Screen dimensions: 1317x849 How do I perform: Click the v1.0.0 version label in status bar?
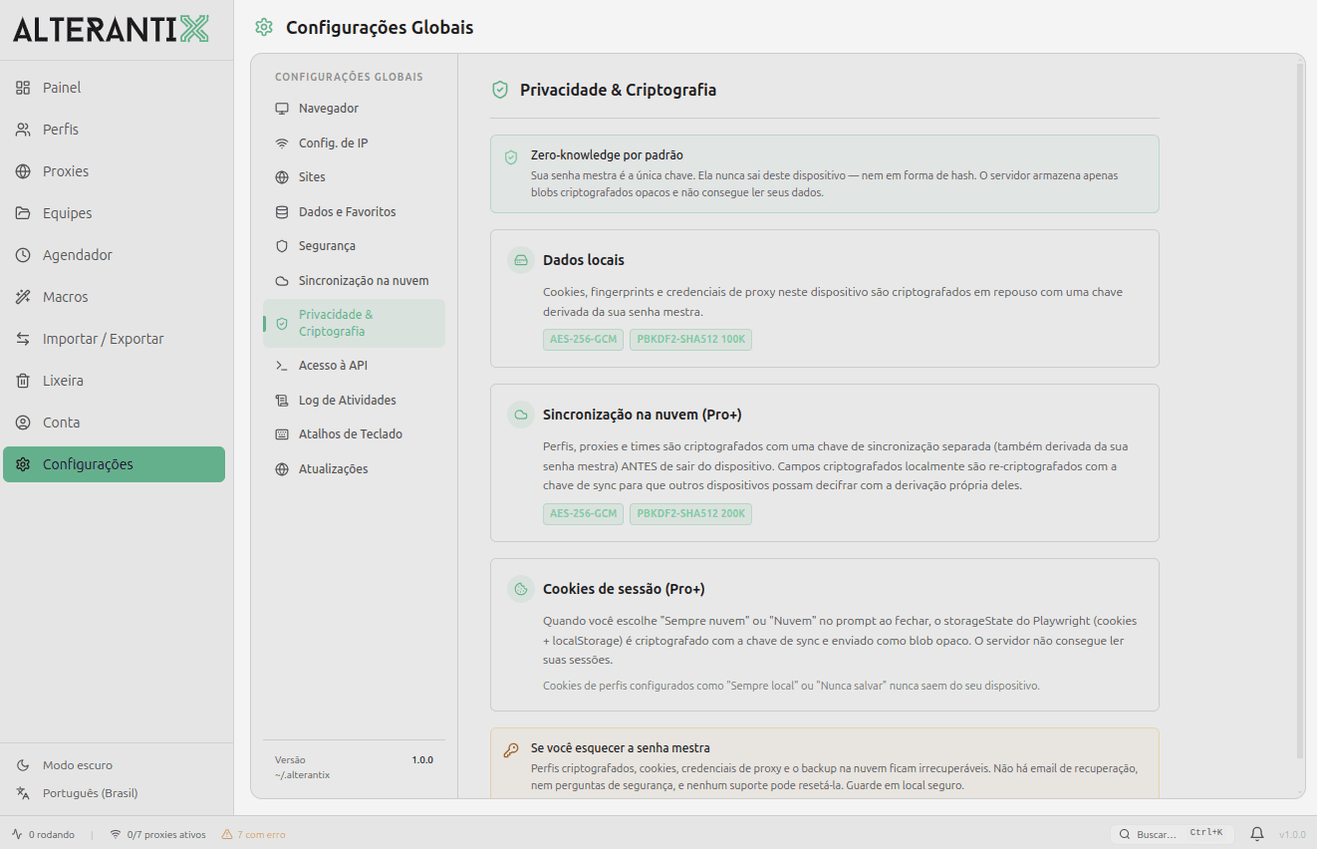click(1292, 834)
